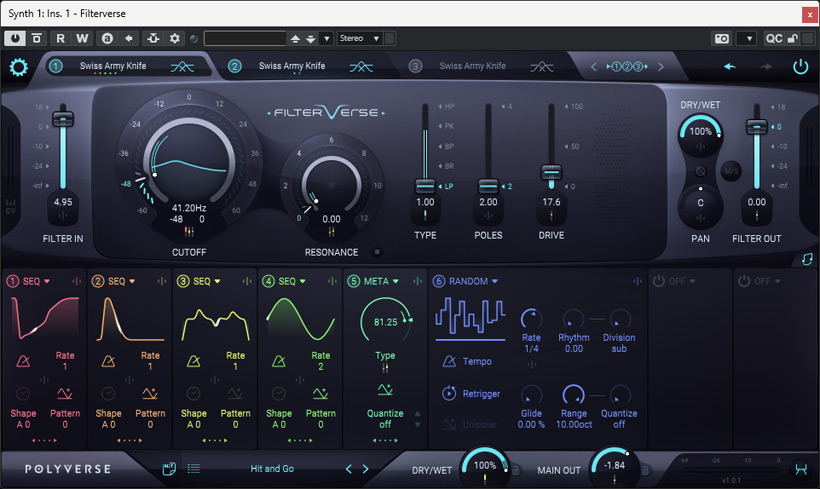
Task: Toggle Tempo option in RANDOM modulator
Action: tap(467, 361)
